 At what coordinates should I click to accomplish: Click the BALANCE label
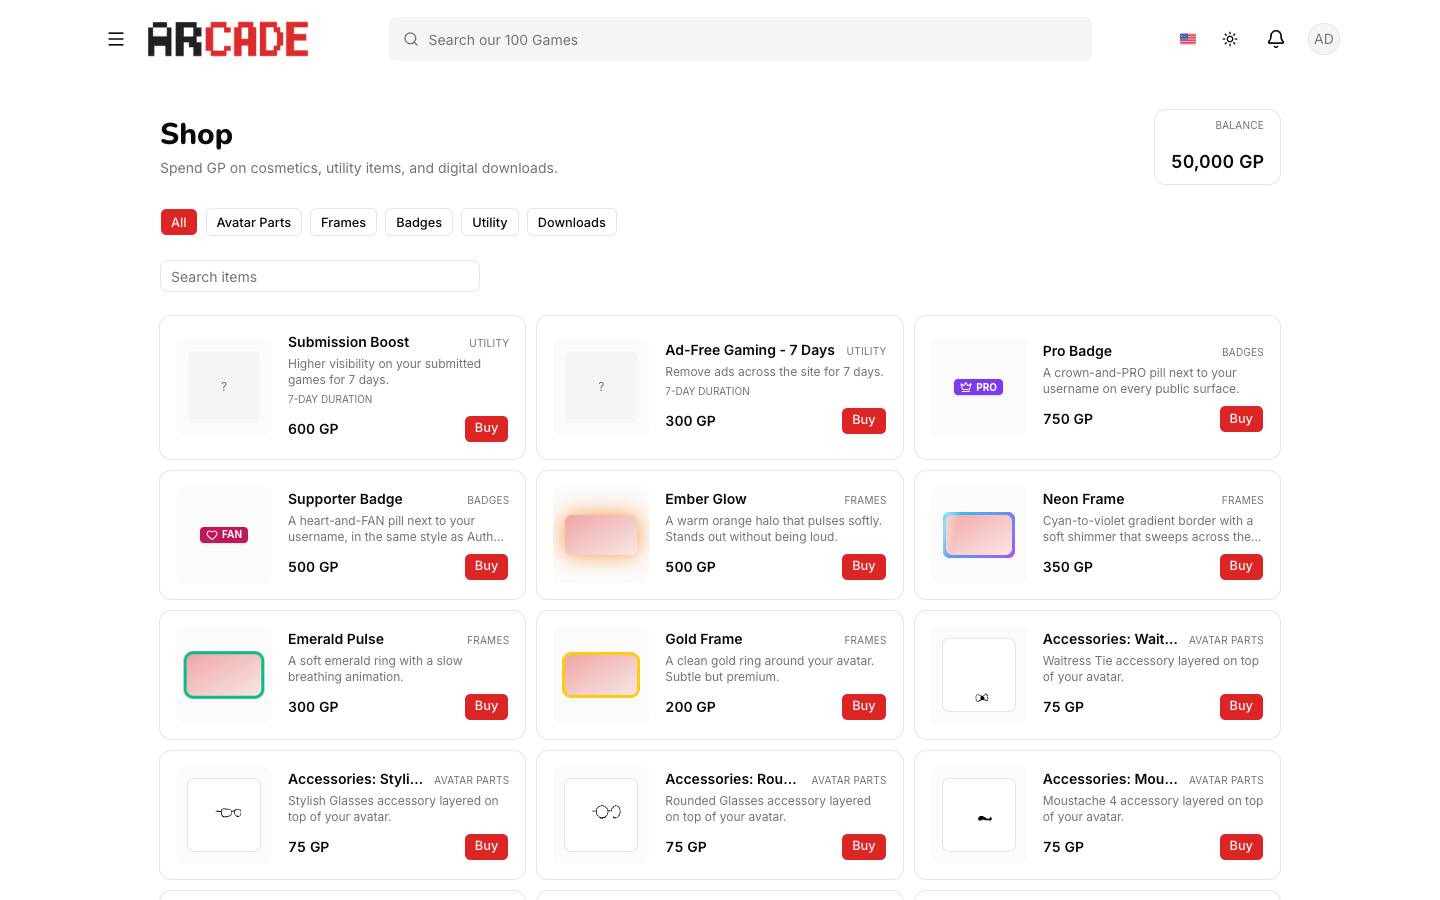coord(1239,125)
